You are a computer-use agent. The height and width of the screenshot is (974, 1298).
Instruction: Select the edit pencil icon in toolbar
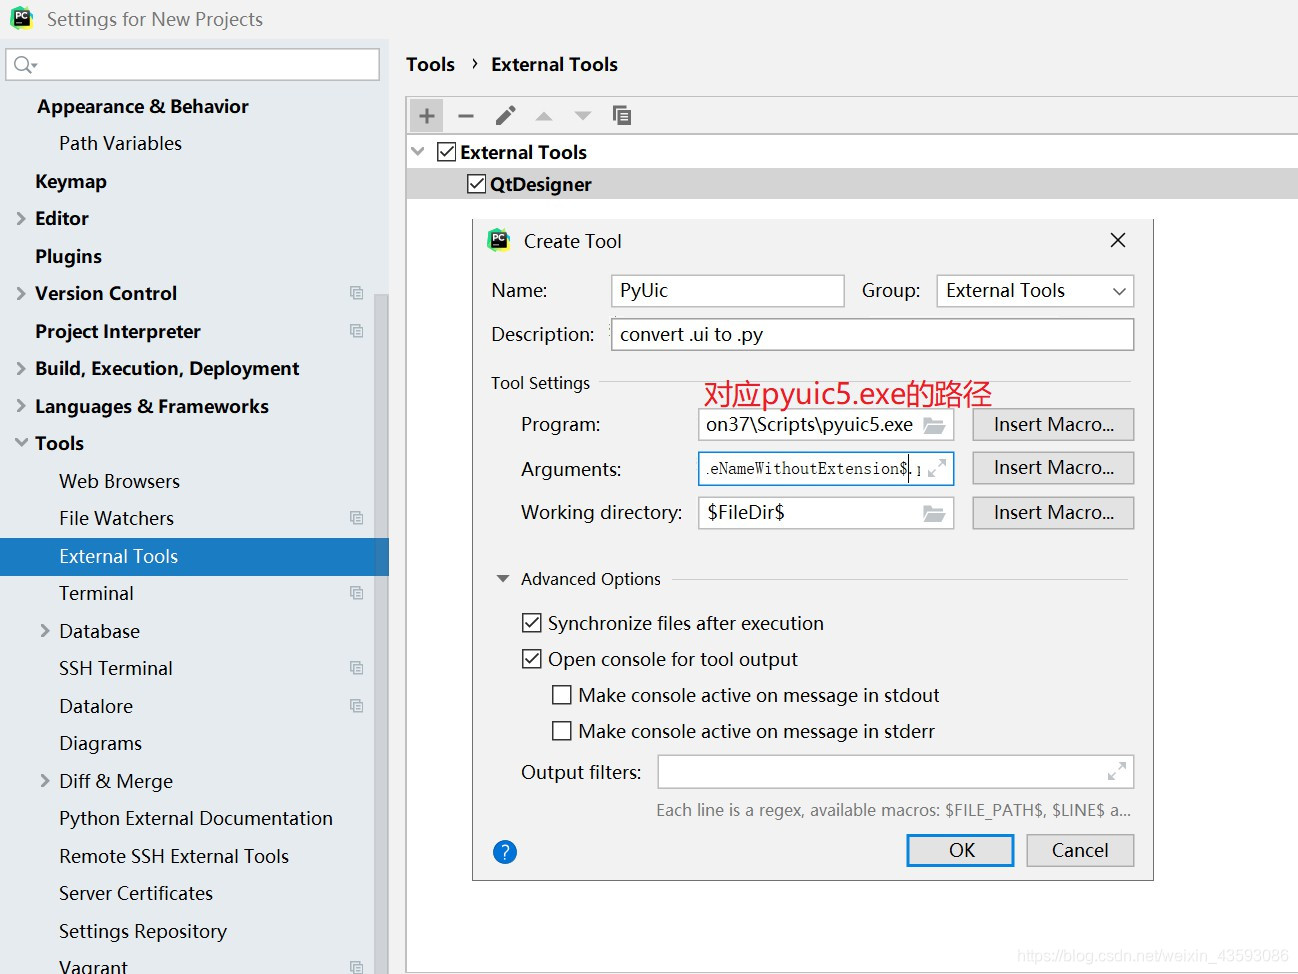coord(504,114)
